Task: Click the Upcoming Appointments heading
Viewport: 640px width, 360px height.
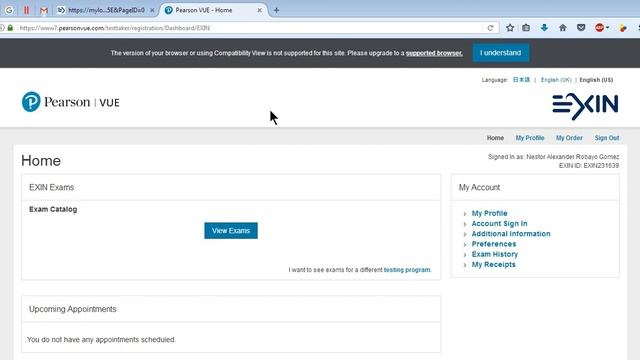Action: pos(73,309)
